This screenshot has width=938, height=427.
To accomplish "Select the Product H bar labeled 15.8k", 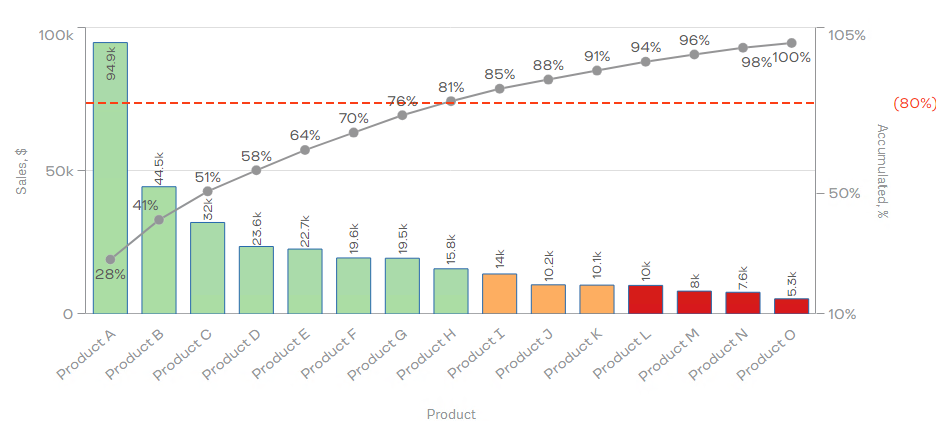I will click(451, 291).
